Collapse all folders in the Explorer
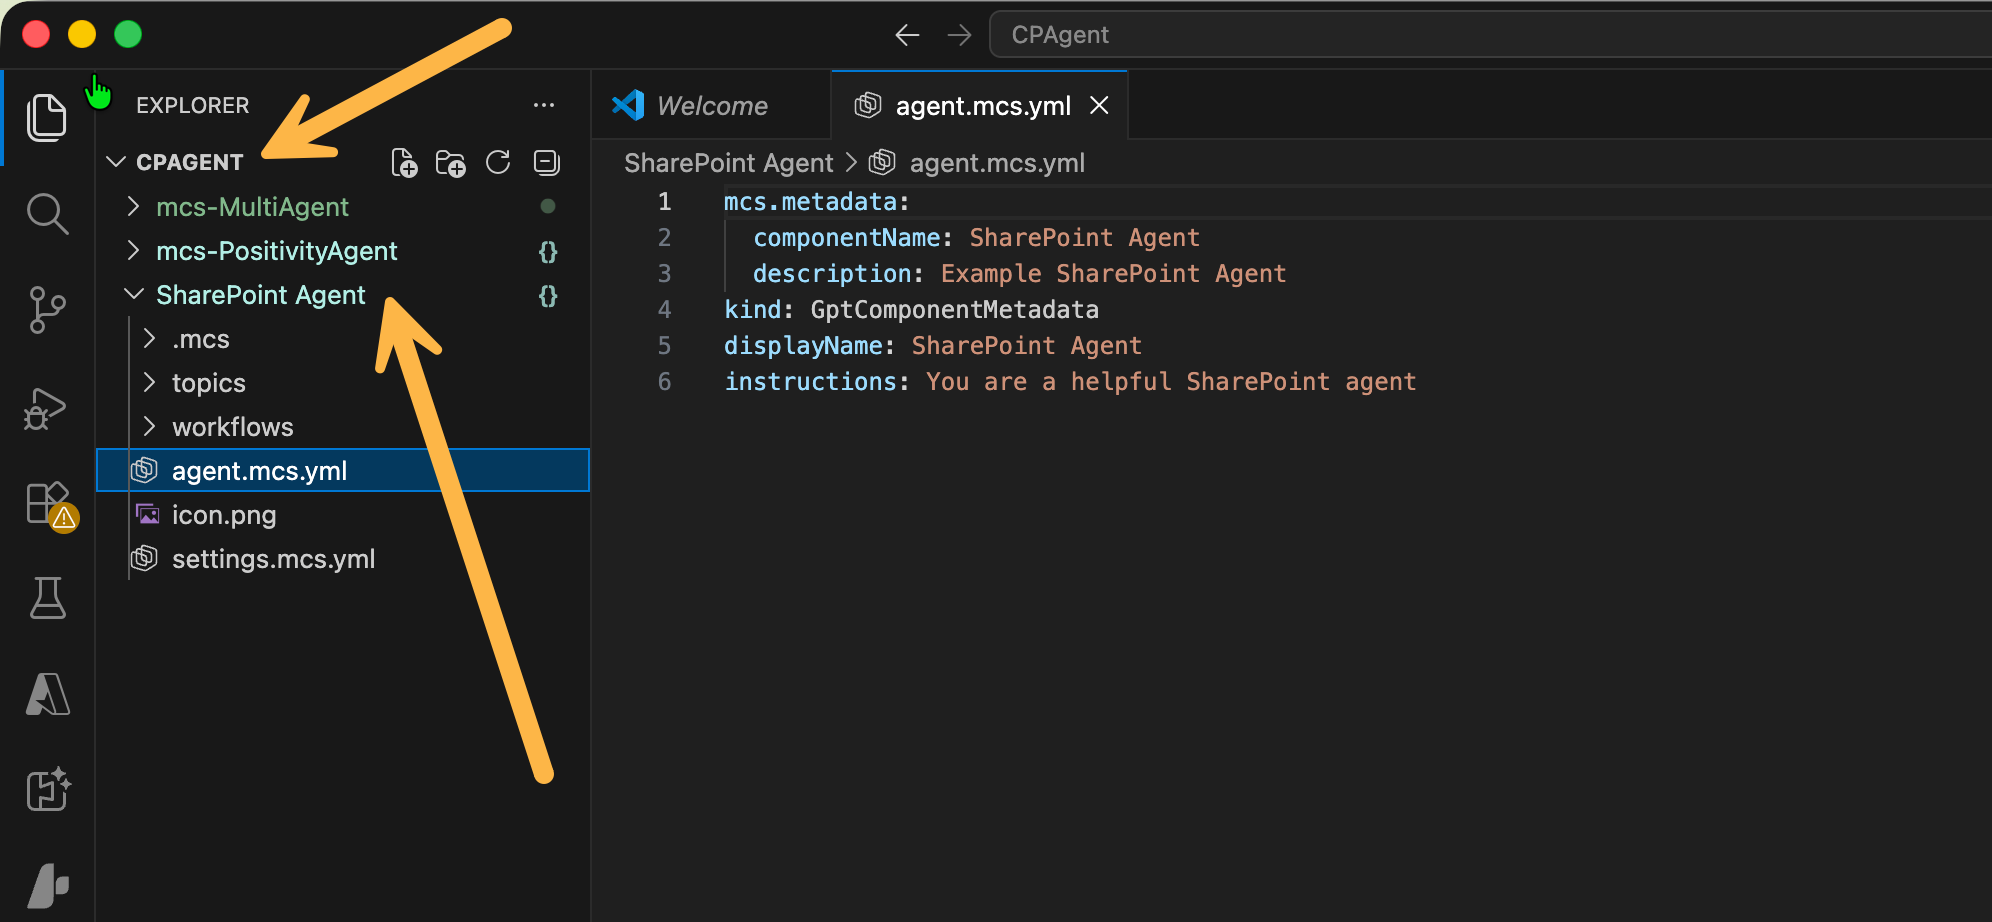This screenshot has height=922, width=1992. pos(546,162)
